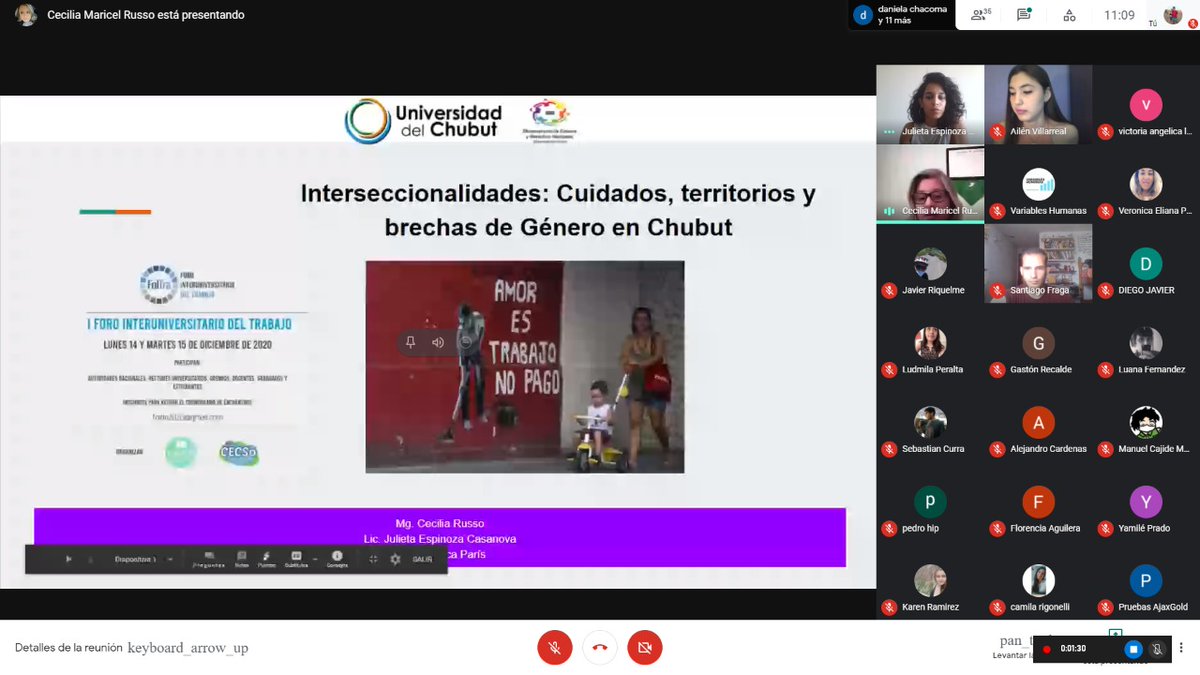Viewport: 1200px width, 675px height.
Task: Stop the screen recording timer
Action: [1133, 649]
